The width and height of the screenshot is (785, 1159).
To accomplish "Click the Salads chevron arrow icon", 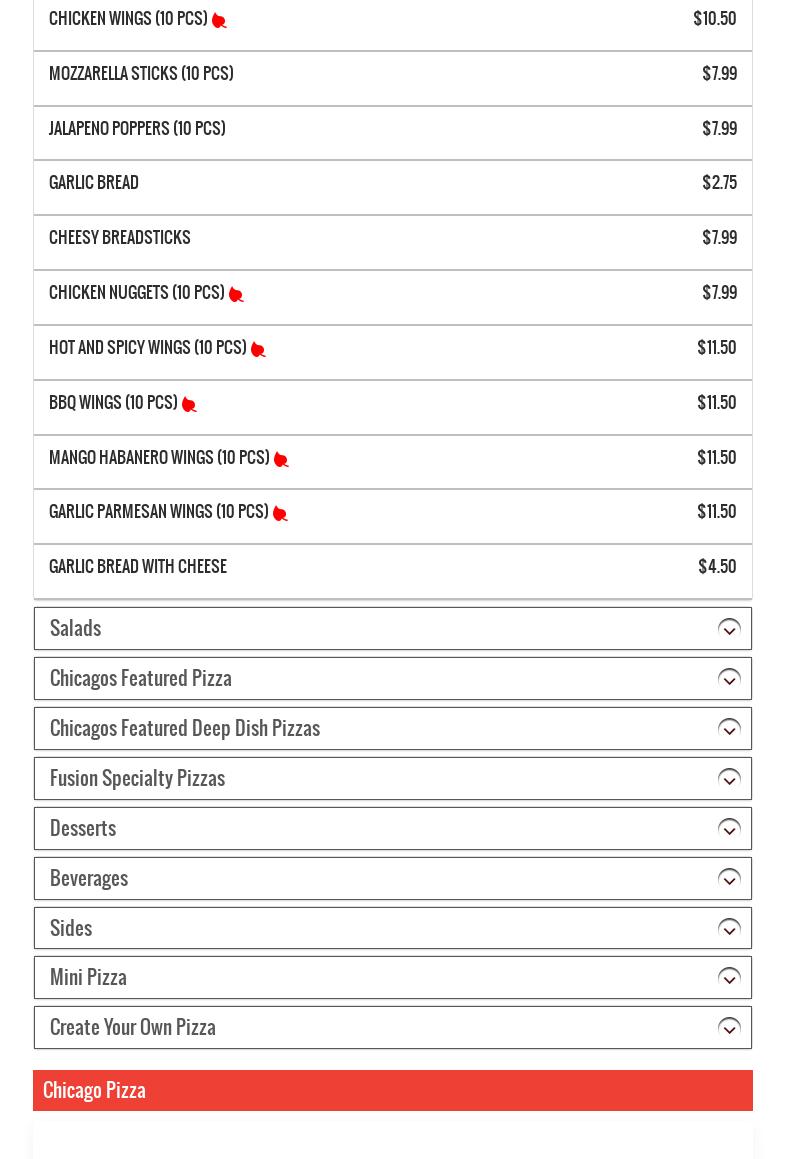I will (x=729, y=629).
